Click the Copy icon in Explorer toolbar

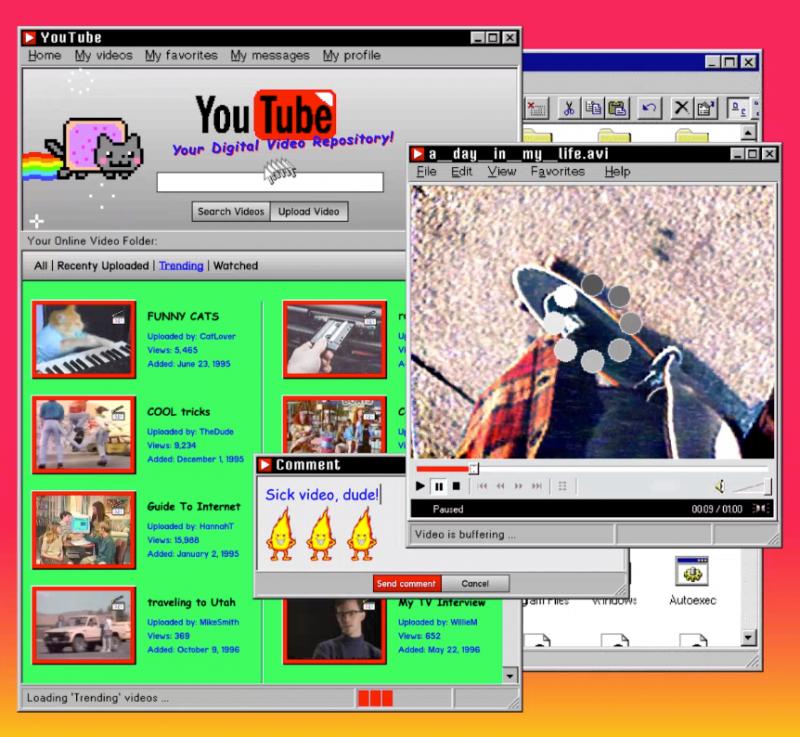point(593,108)
